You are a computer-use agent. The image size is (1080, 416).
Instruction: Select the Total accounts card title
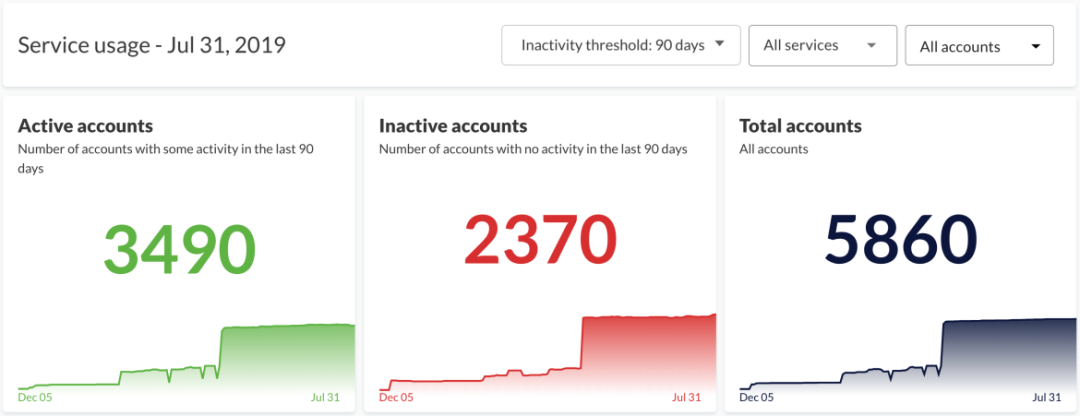coord(800,126)
